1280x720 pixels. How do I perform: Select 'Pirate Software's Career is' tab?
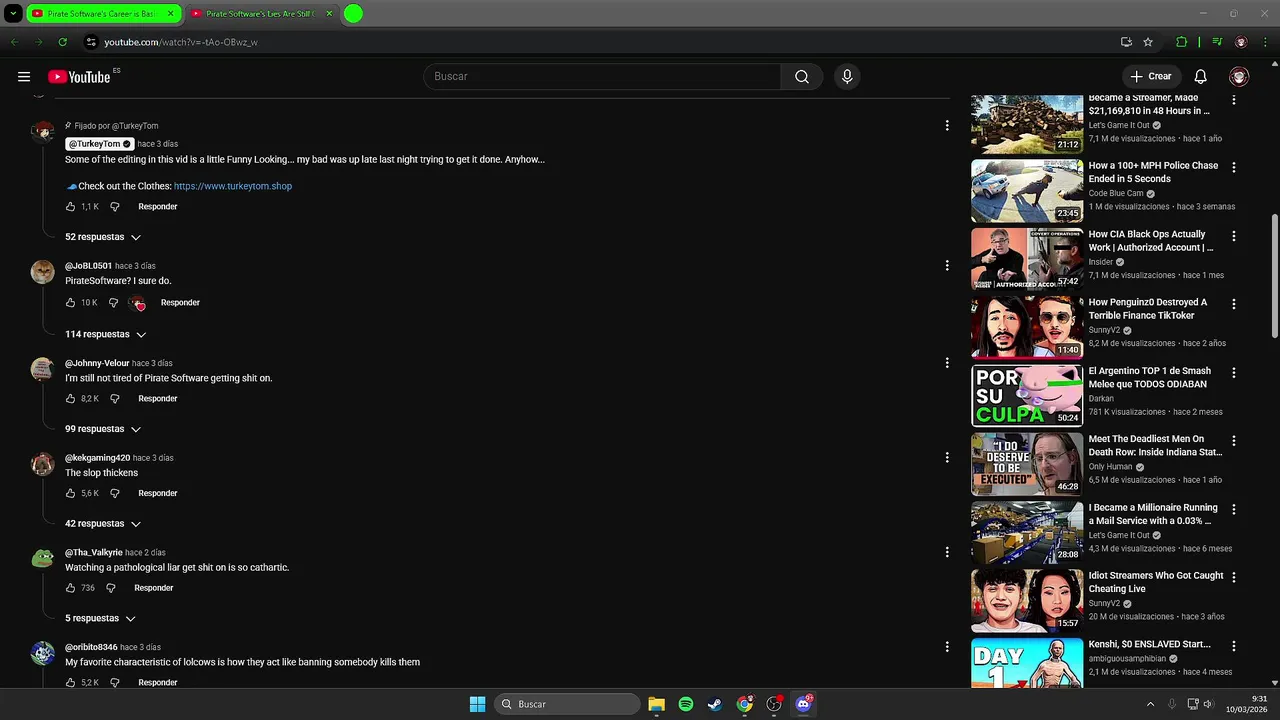pyautogui.click(x=104, y=14)
